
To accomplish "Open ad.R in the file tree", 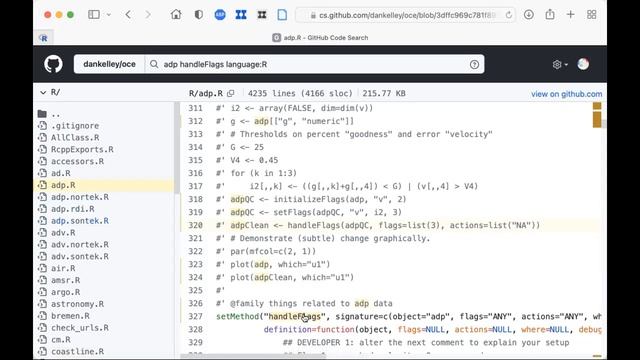I will pyautogui.click(x=60, y=173).
